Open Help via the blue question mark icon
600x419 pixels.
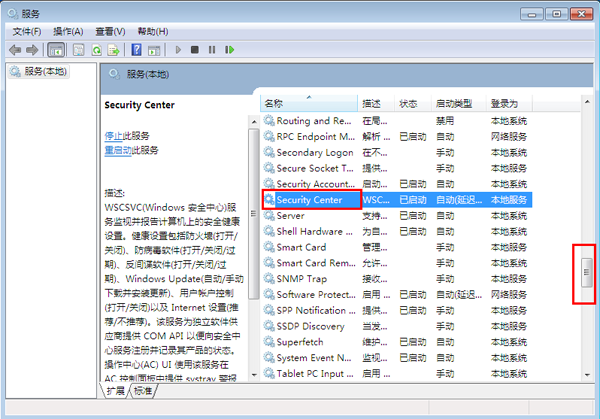[135, 49]
